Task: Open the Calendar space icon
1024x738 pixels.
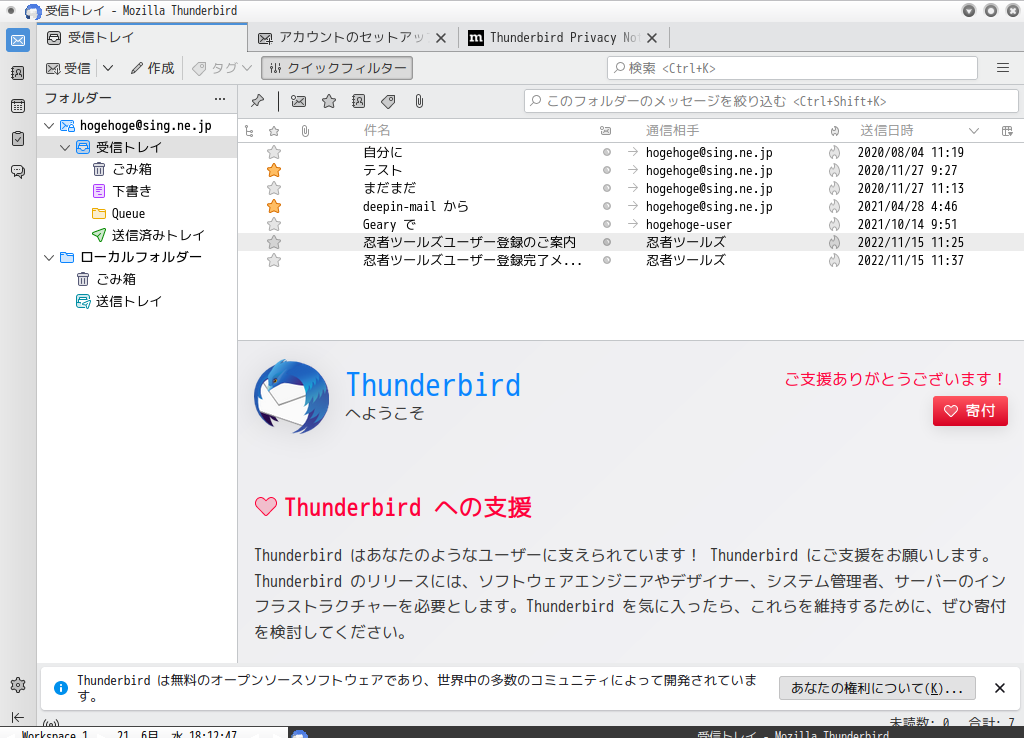Action: click(18, 106)
